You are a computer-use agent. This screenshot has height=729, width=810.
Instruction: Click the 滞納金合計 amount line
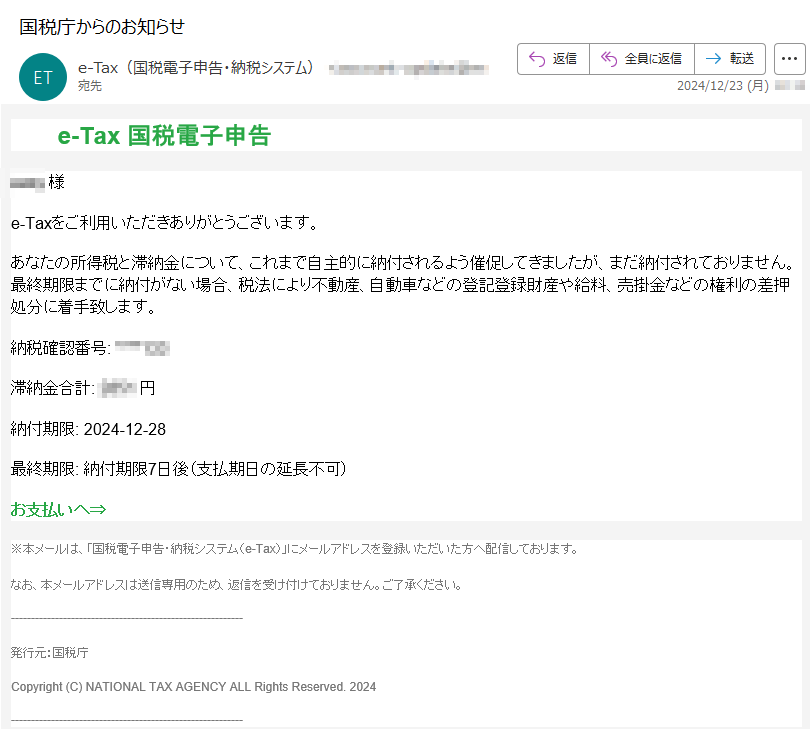click(x=83, y=388)
